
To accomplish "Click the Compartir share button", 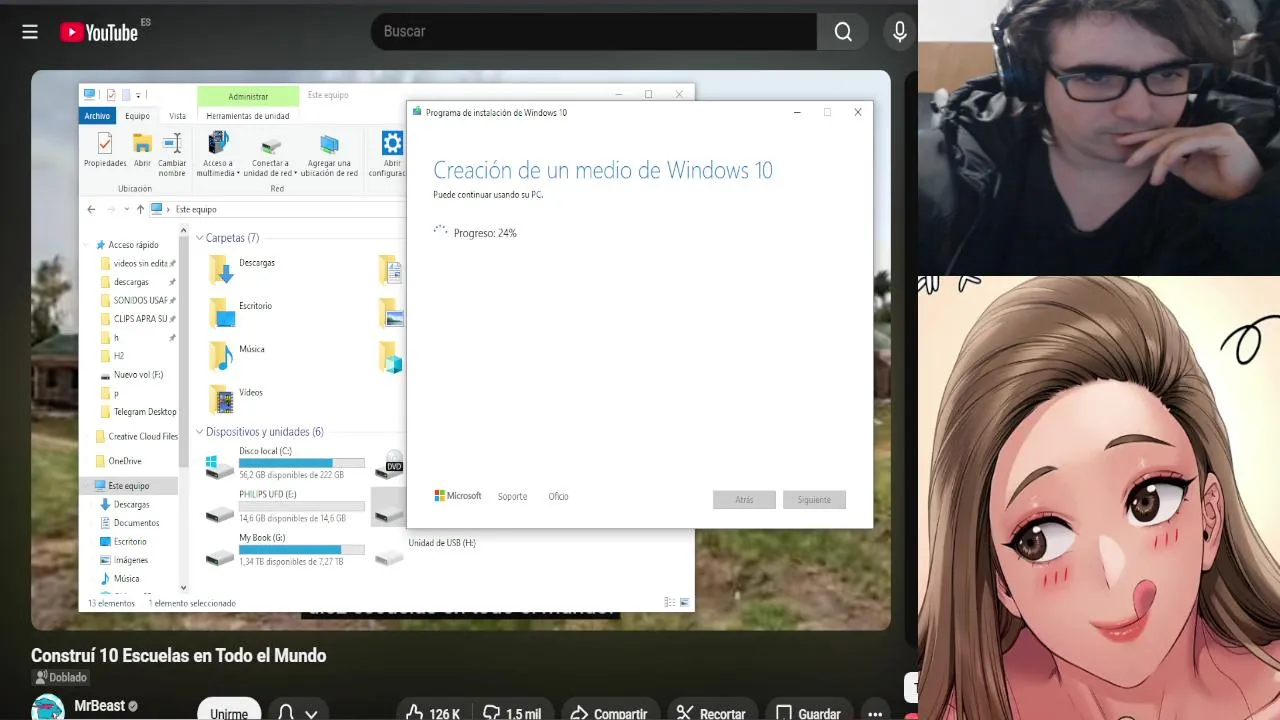I will click(x=608, y=712).
